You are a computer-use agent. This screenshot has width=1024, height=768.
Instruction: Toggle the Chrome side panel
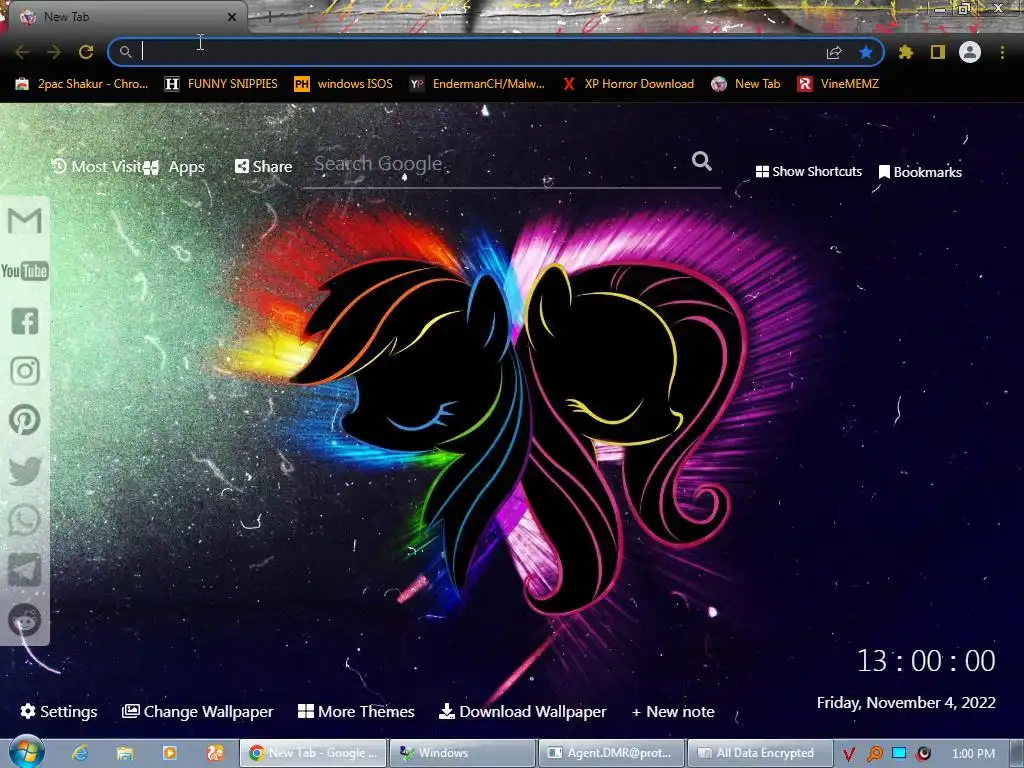tap(938, 52)
